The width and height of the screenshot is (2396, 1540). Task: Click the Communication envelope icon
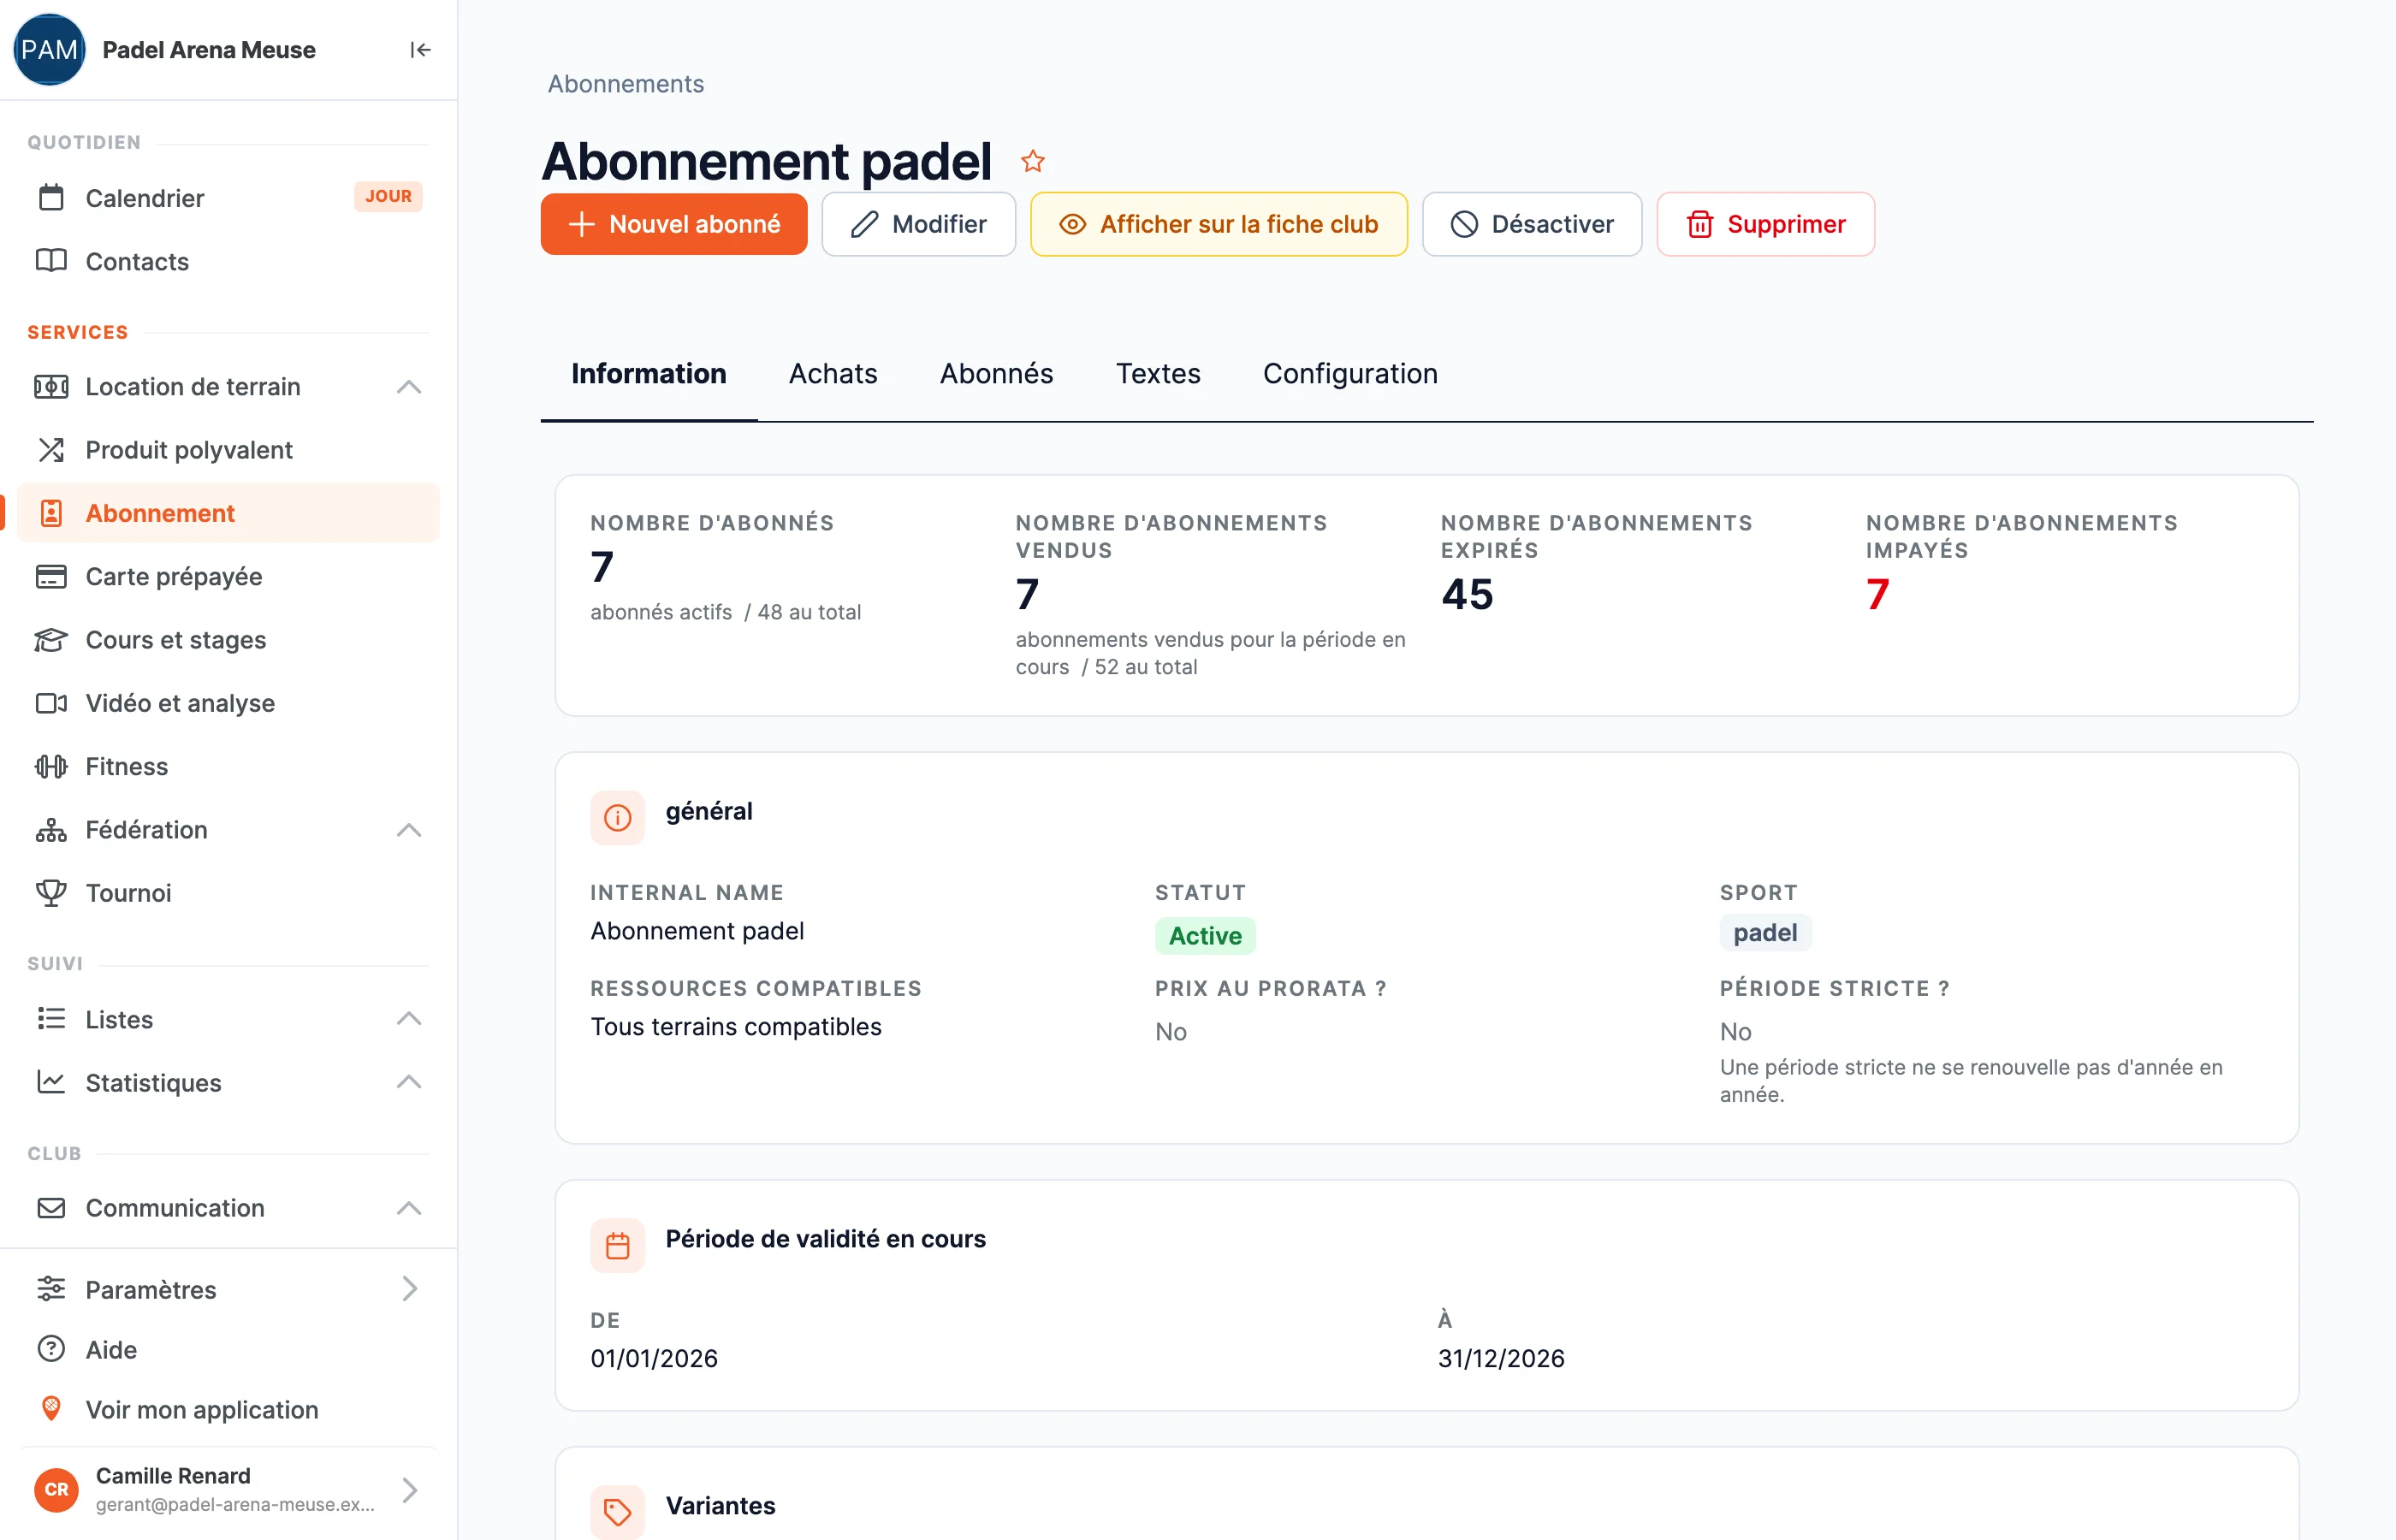pyautogui.click(x=51, y=1208)
